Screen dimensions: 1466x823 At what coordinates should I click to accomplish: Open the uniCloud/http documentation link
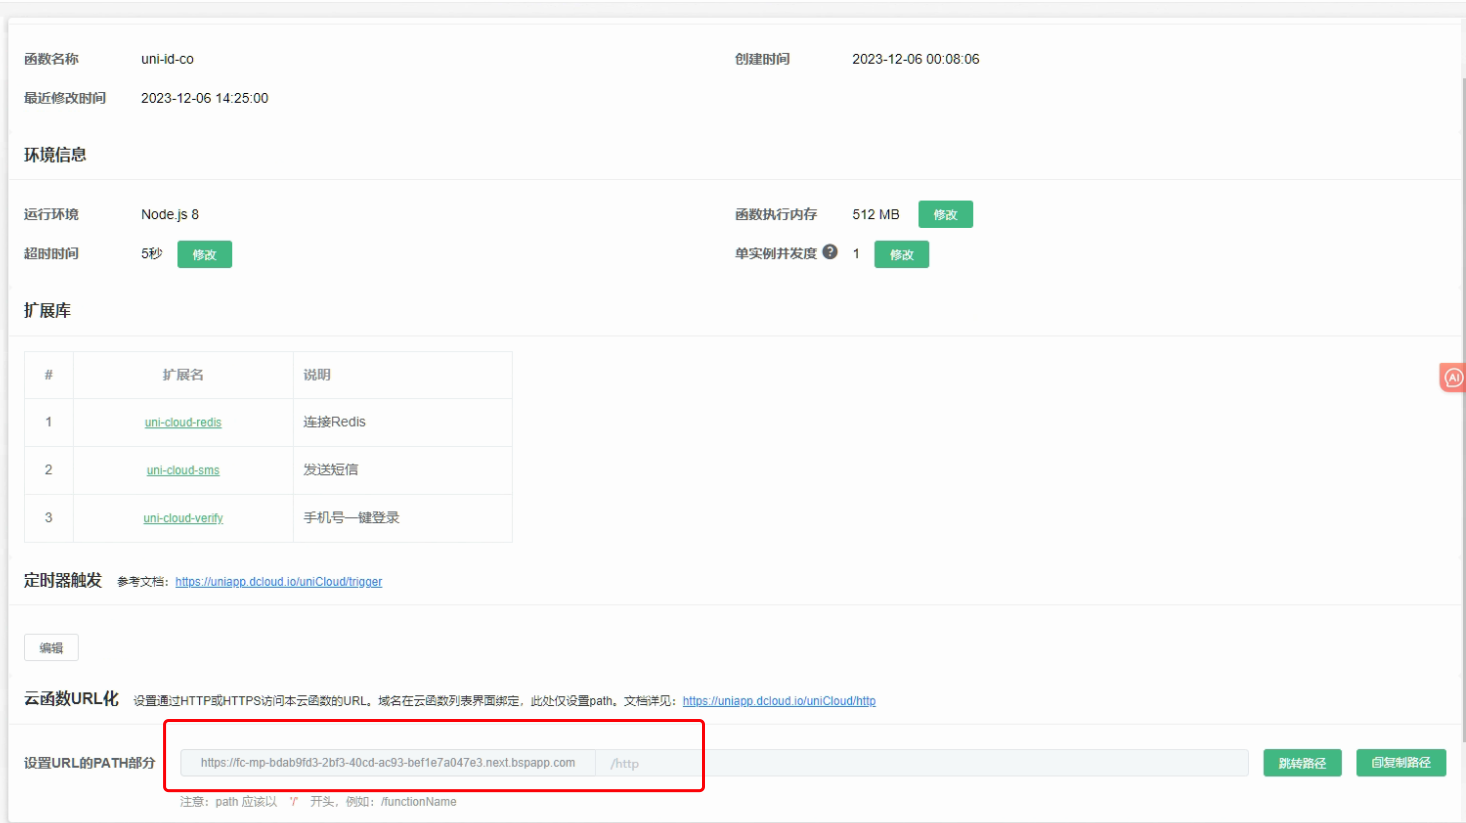[x=779, y=701]
